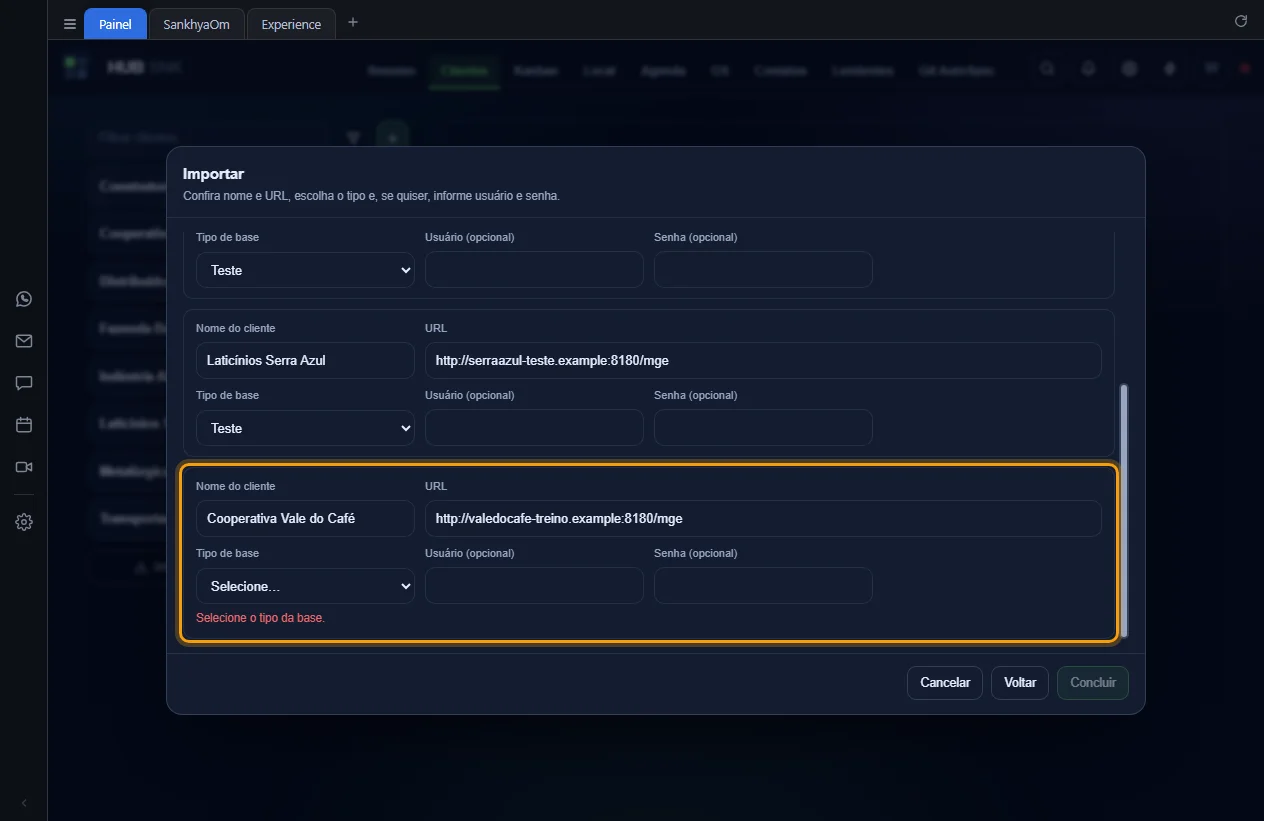
Task: Open the mail envelope icon in the sidebar
Action: [24, 341]
